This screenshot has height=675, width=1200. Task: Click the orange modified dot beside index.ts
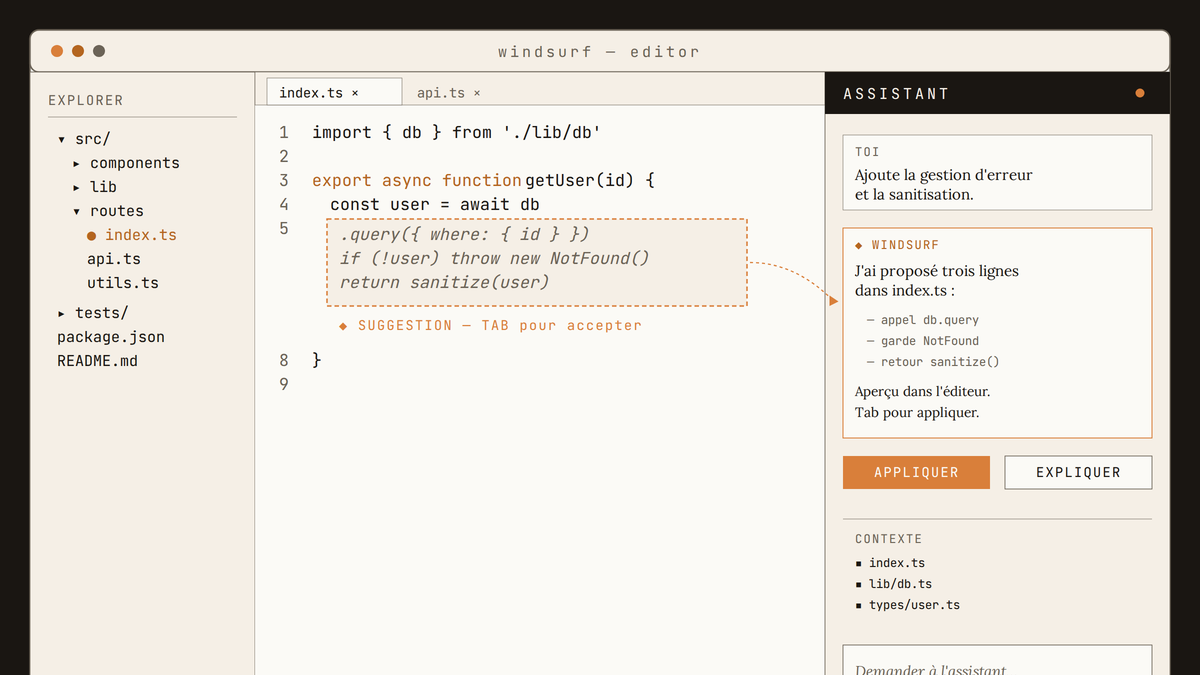[x=92, y=236]
